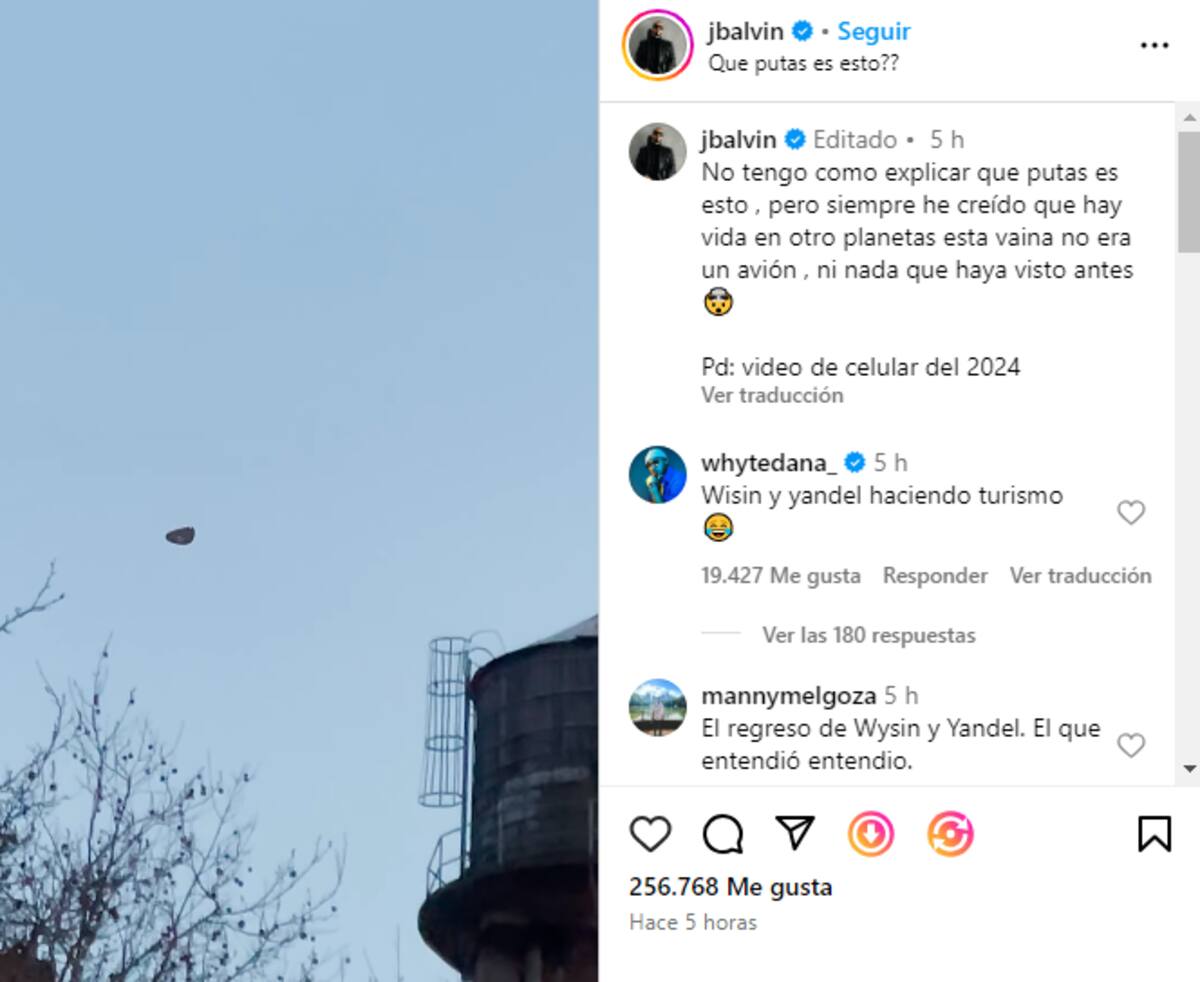
Task: Open comments via speech bubble icon
Action: coord(722,834)
